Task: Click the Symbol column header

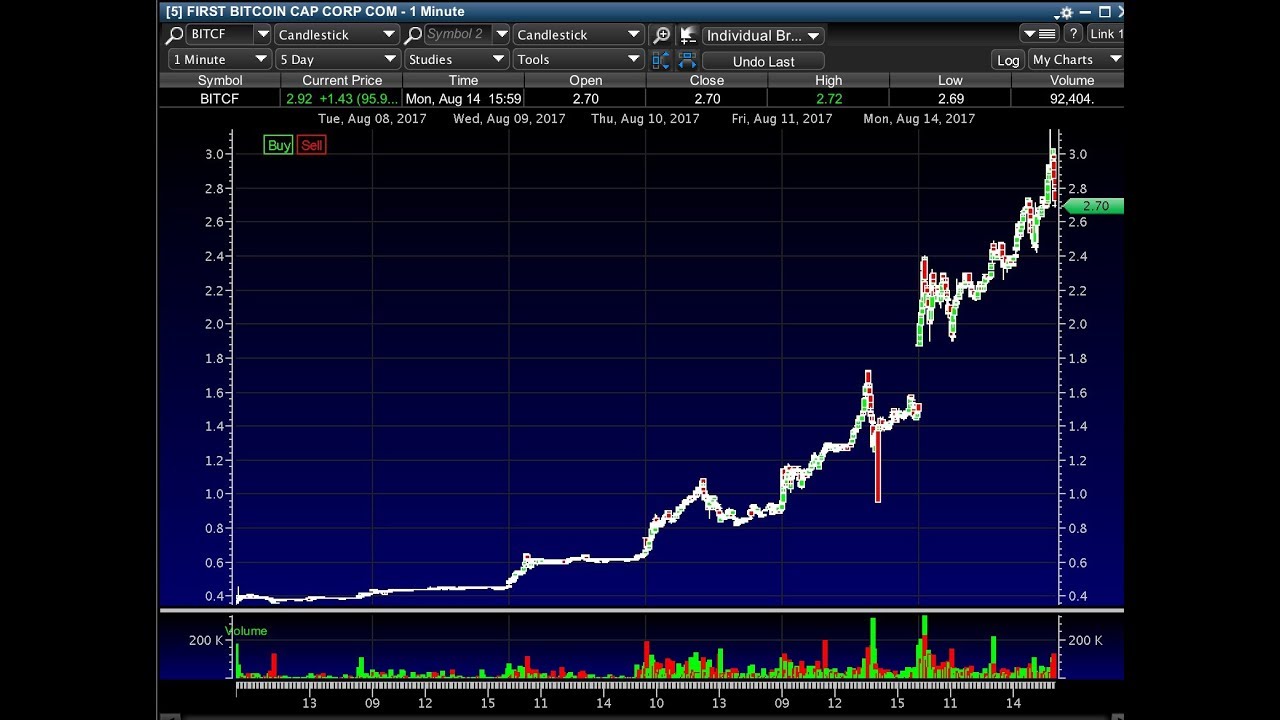Action: point(220,80)
